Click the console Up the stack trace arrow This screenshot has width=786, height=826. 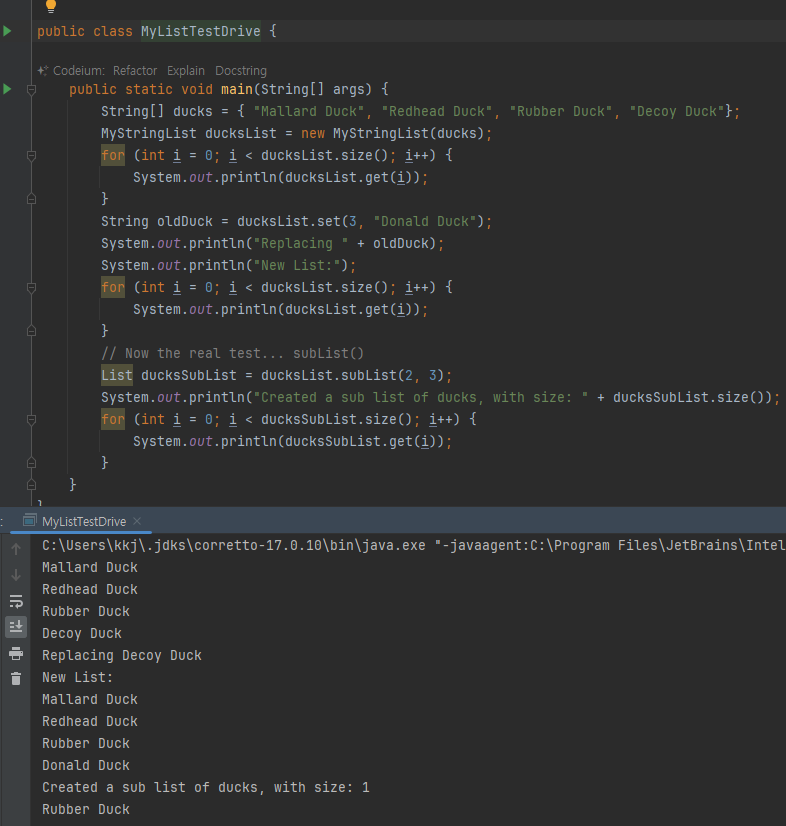click(16, 549)
